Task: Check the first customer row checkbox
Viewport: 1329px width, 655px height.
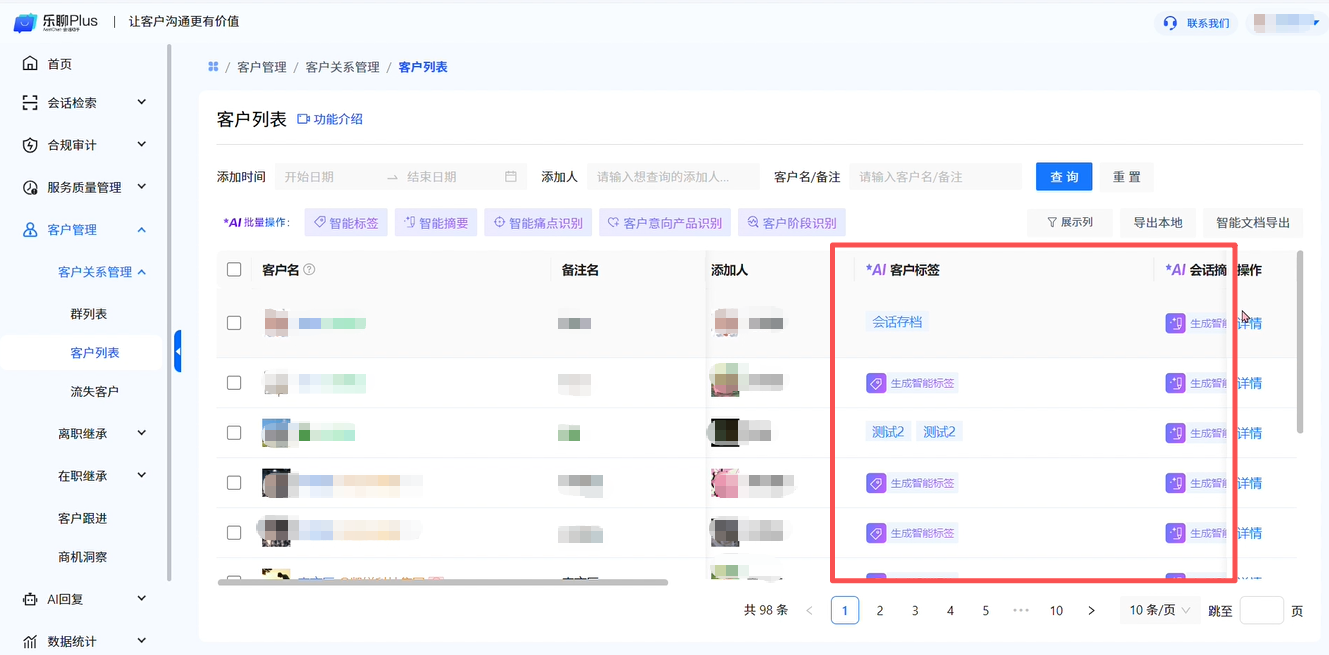Action: [234, 323]
